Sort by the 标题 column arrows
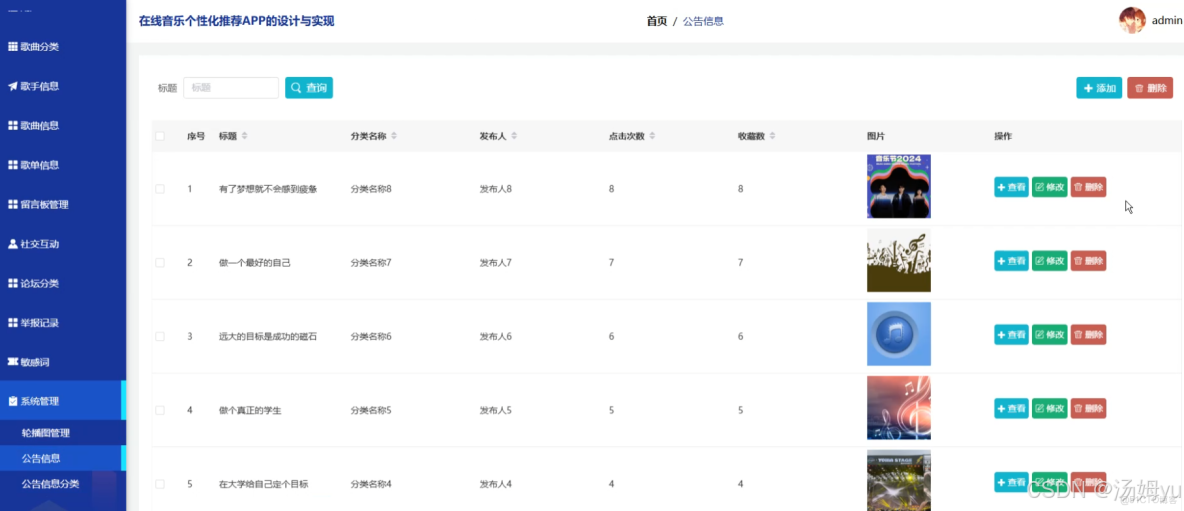Viewport: 1184px width, 511px height. pos(244,137)
